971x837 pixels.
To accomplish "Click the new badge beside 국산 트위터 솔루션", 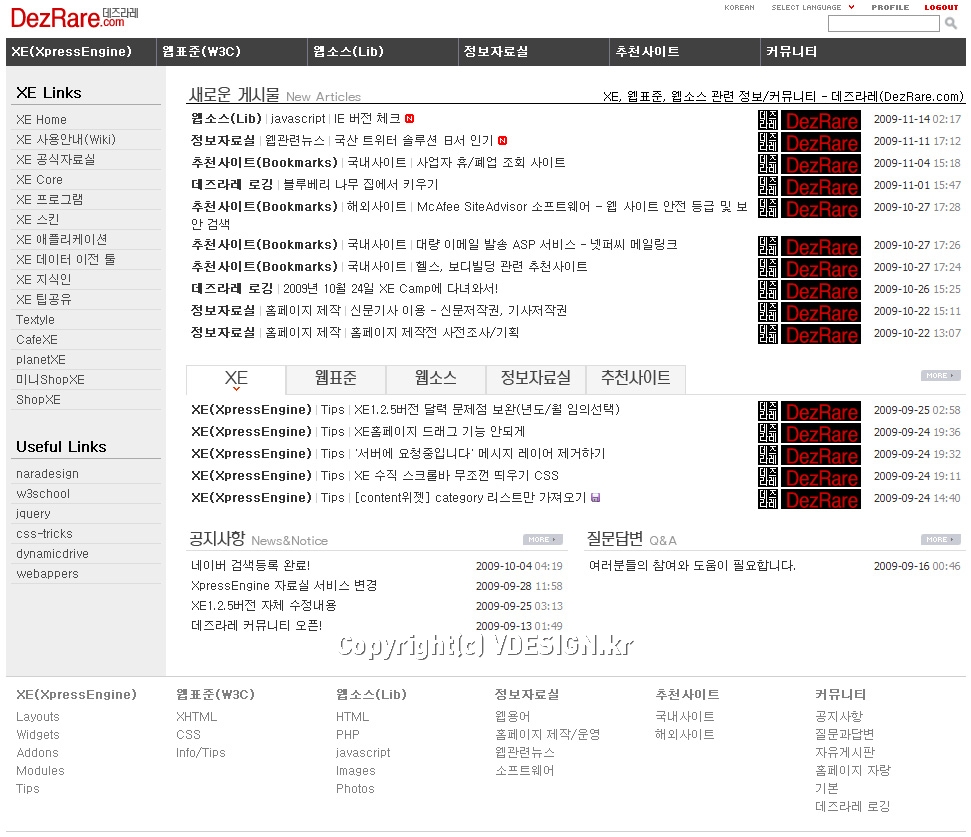I will tap(502, 141).
